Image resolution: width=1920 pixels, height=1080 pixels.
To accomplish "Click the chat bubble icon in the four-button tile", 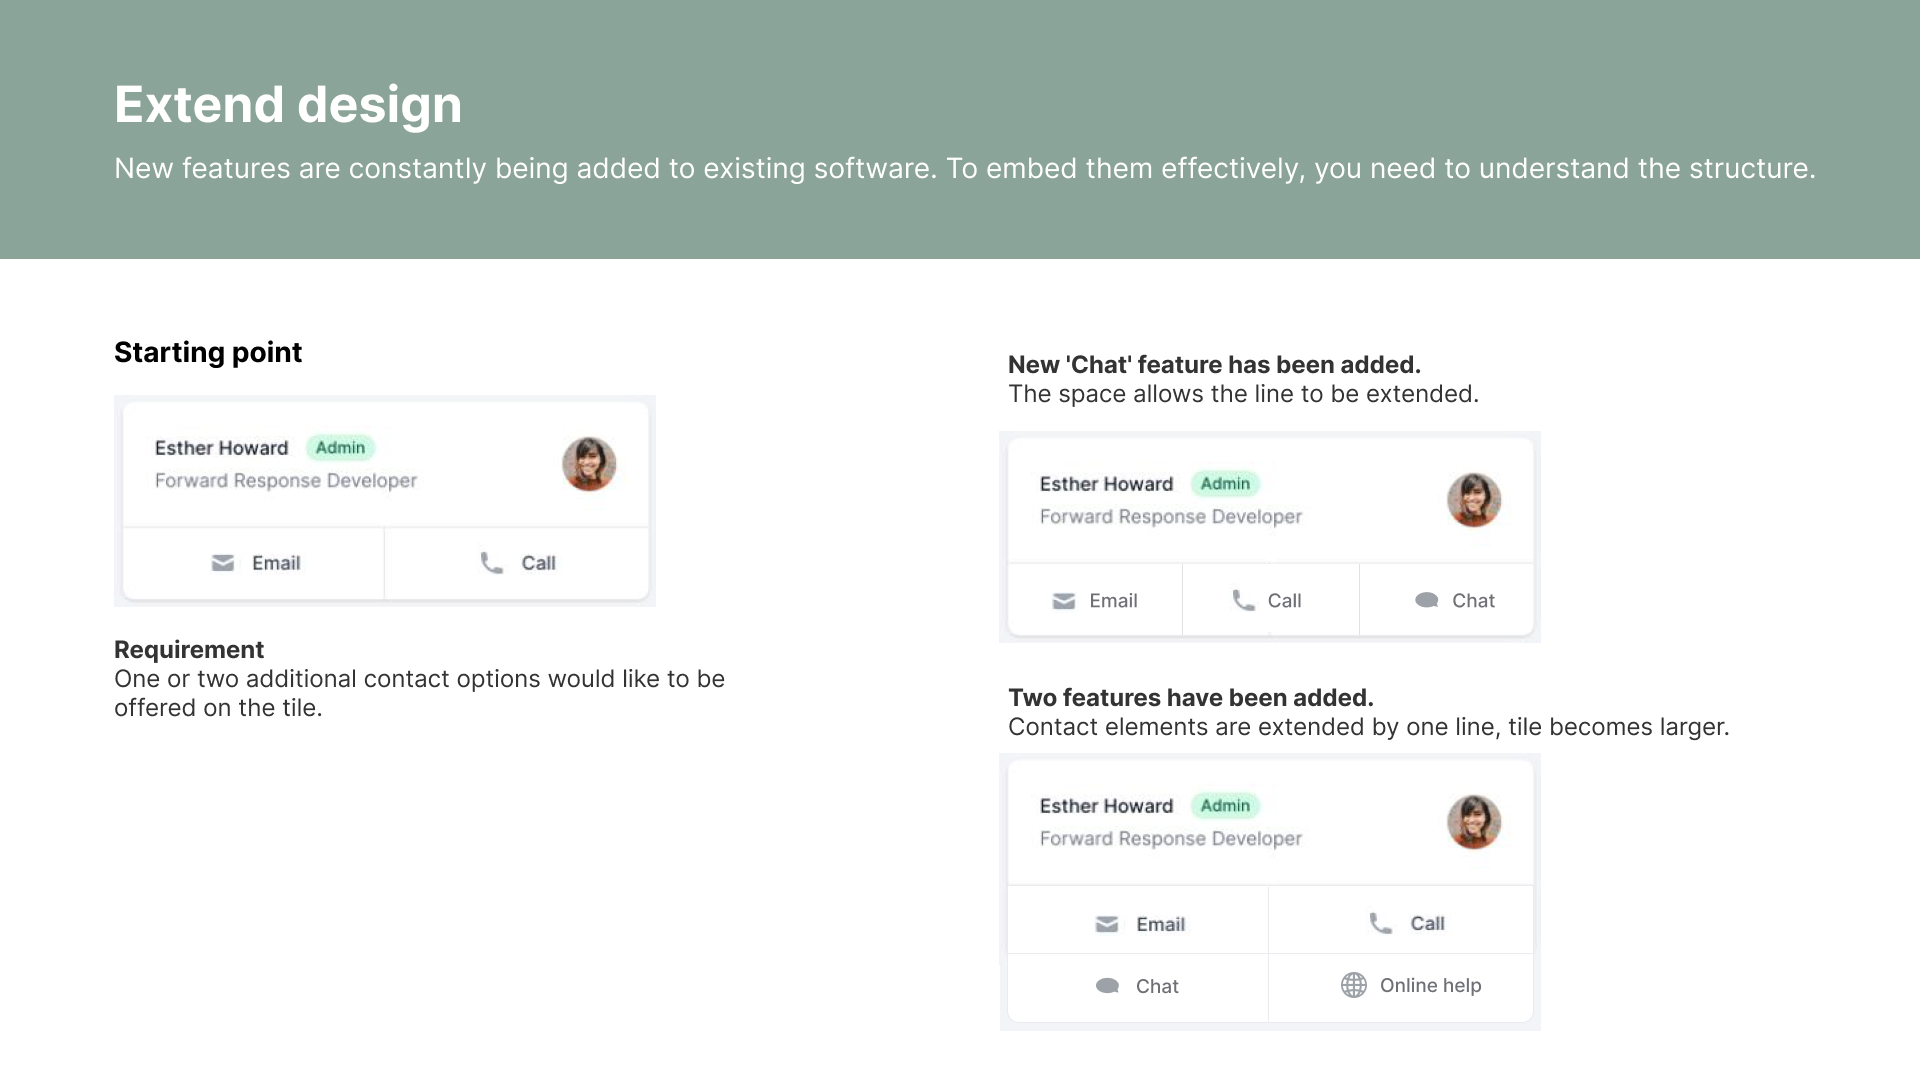I will click(x=1107, y=986).
